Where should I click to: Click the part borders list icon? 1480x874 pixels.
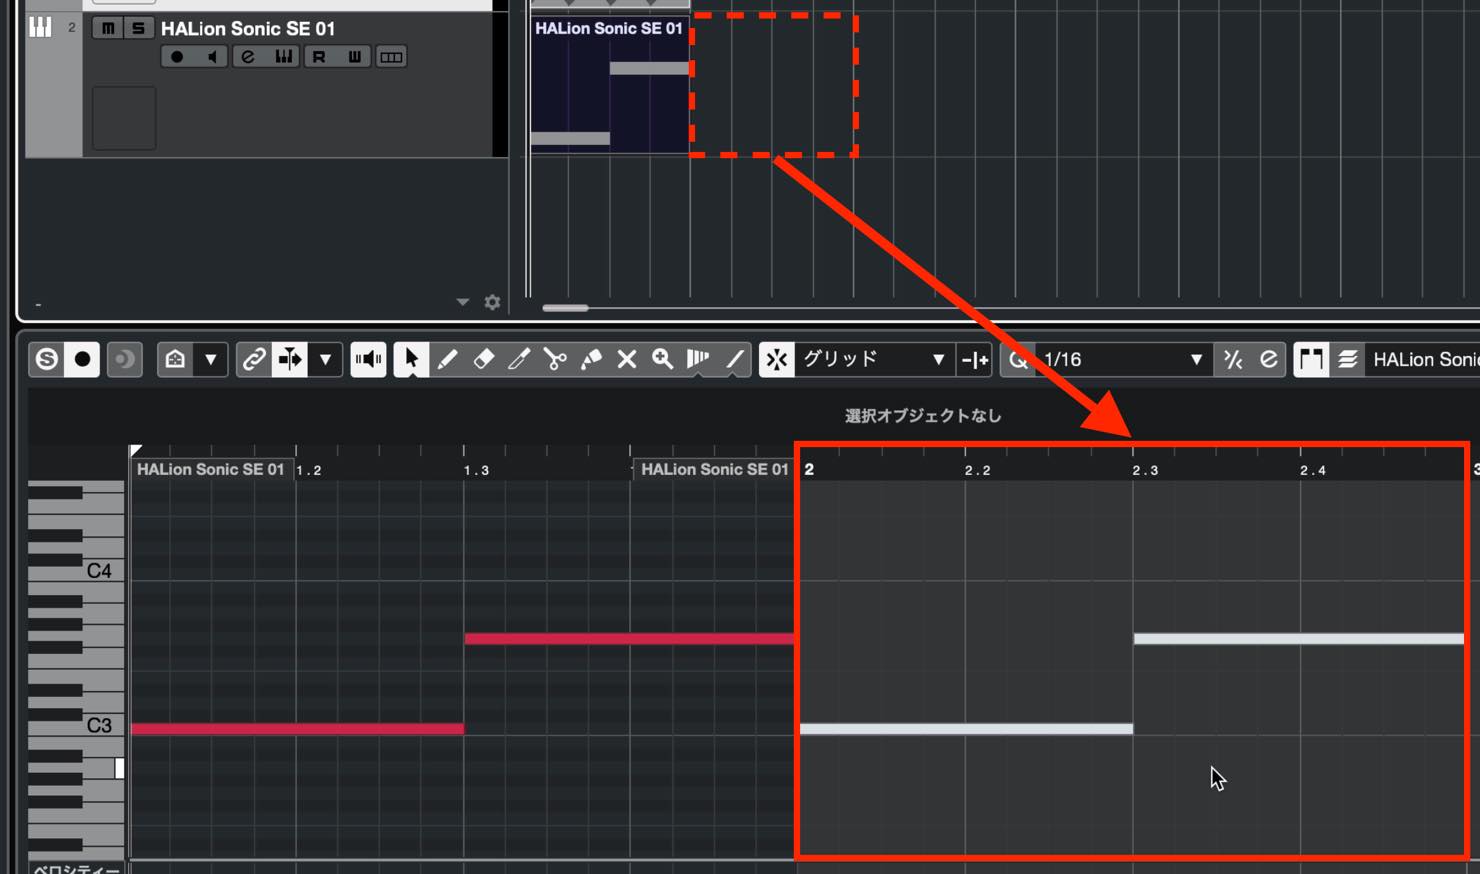click(x=1311, y=359)
